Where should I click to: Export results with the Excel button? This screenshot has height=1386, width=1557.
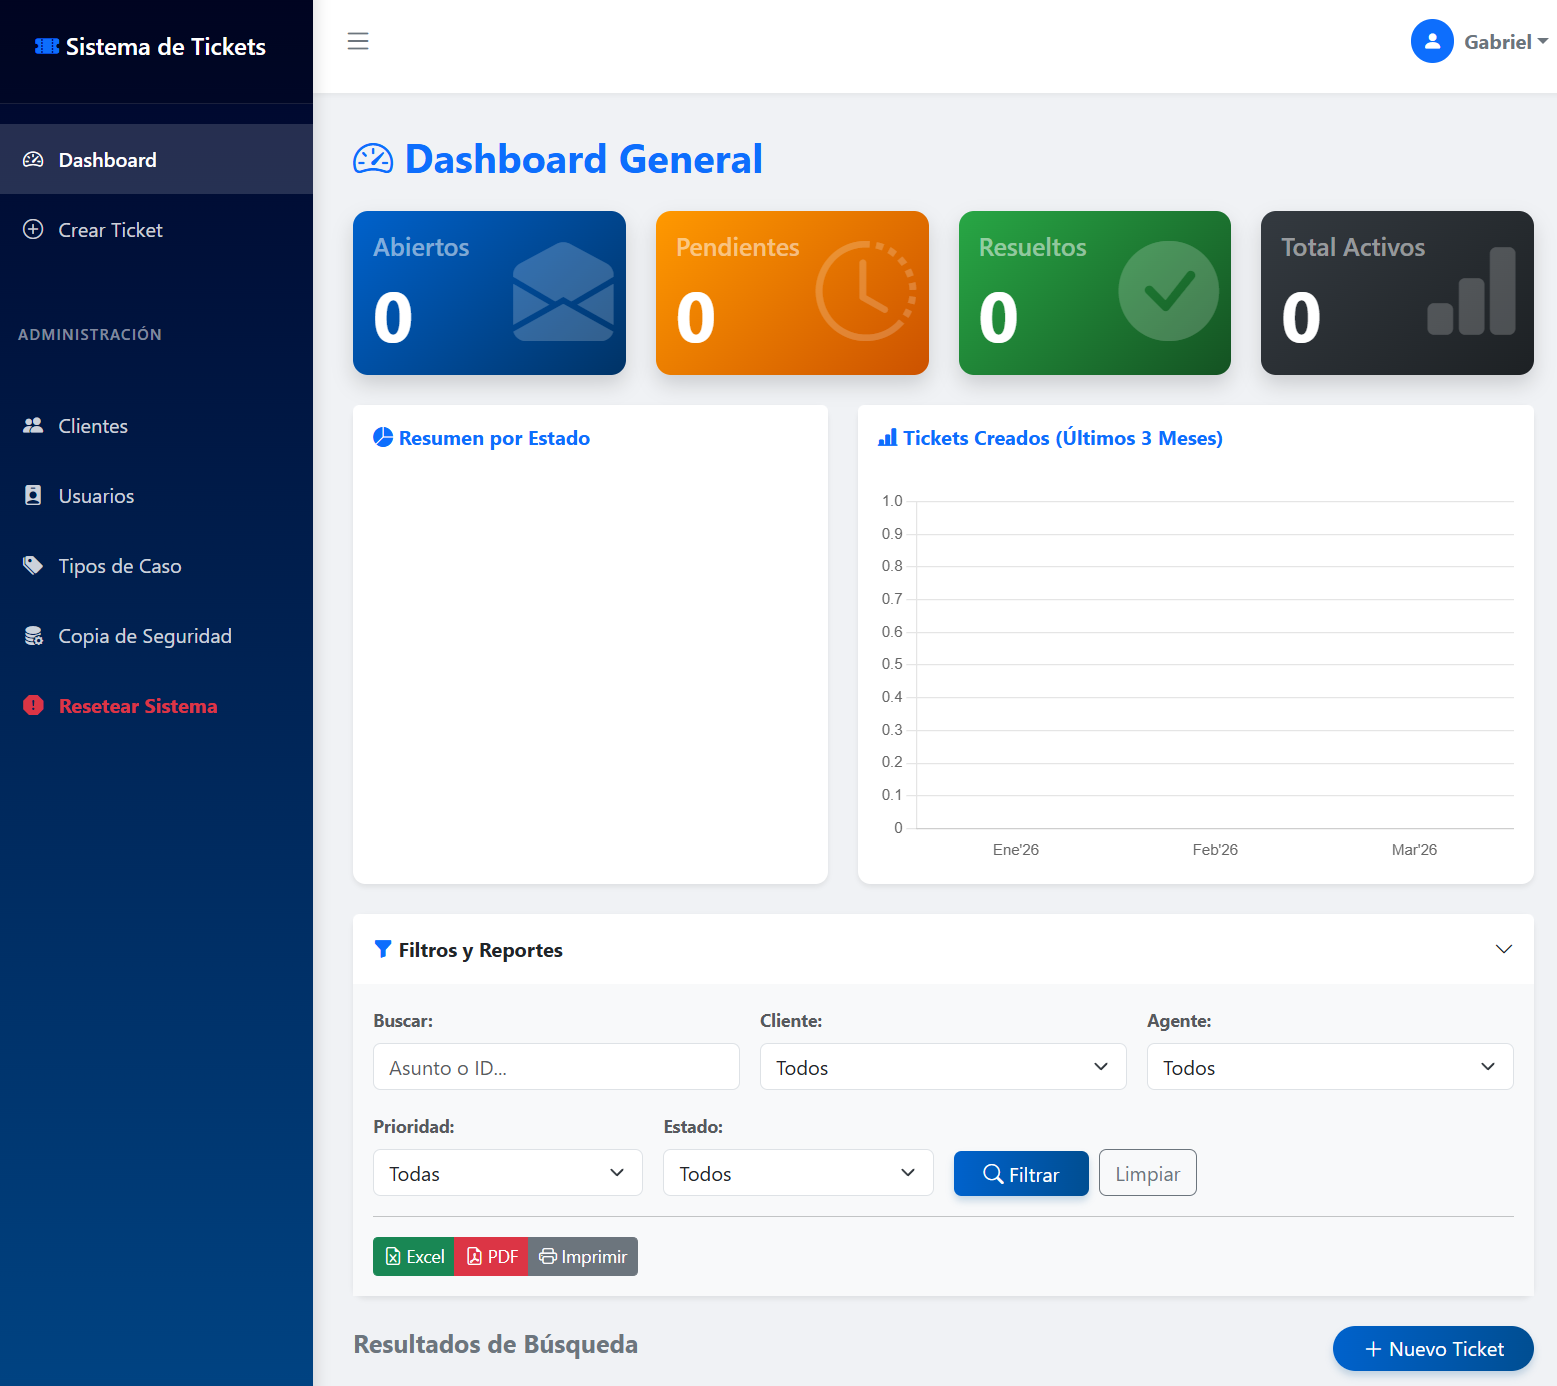(x=414, y=1257)
